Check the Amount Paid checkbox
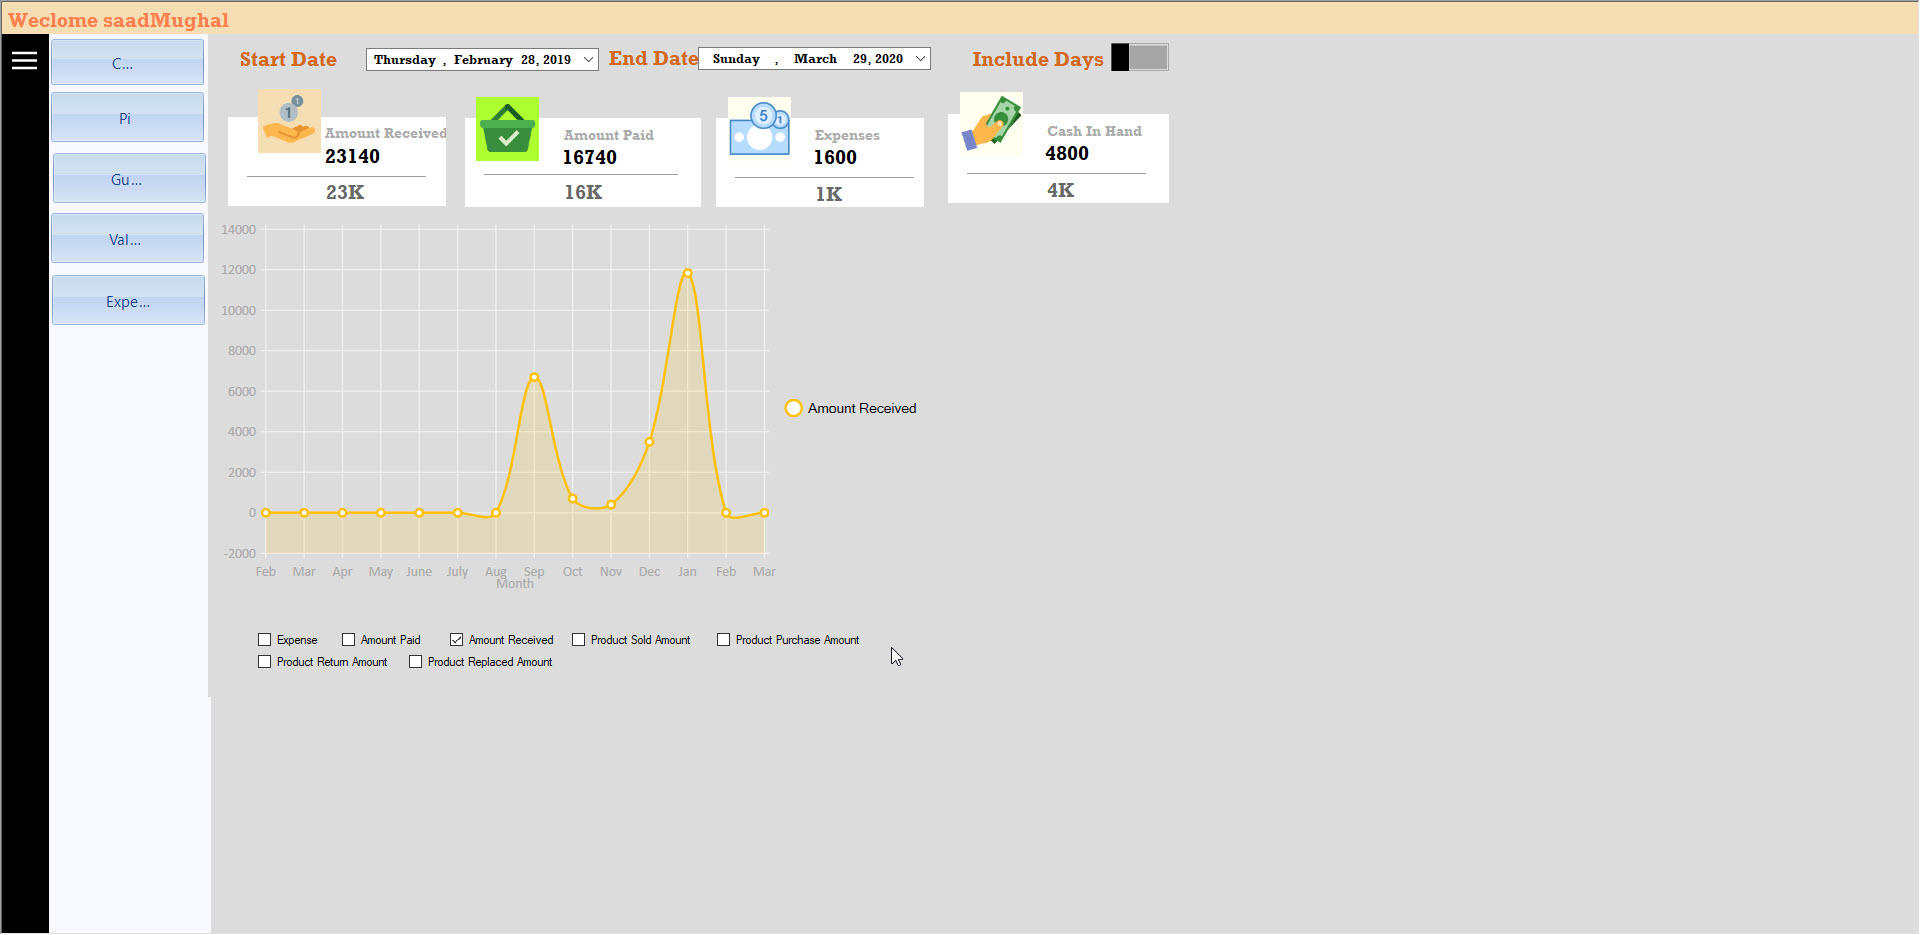 [348, 640]
